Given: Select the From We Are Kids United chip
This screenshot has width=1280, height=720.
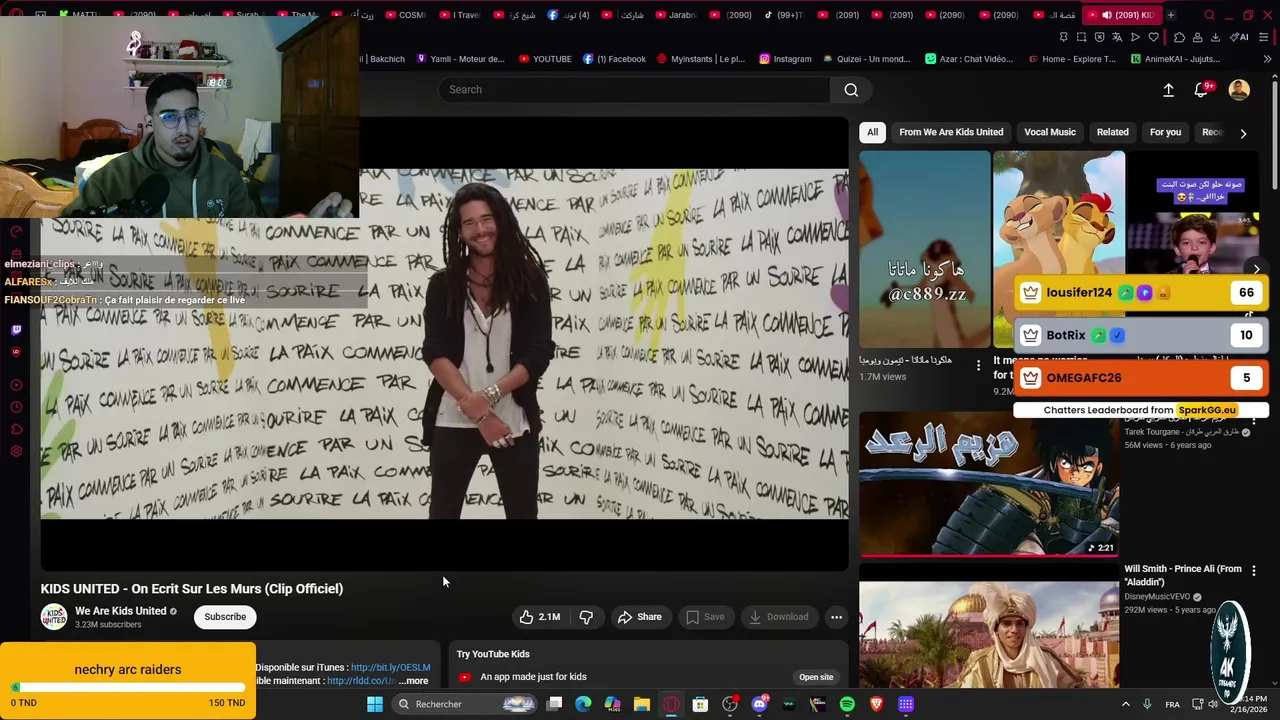Looking at the screenshot, I should coord(951,132).
